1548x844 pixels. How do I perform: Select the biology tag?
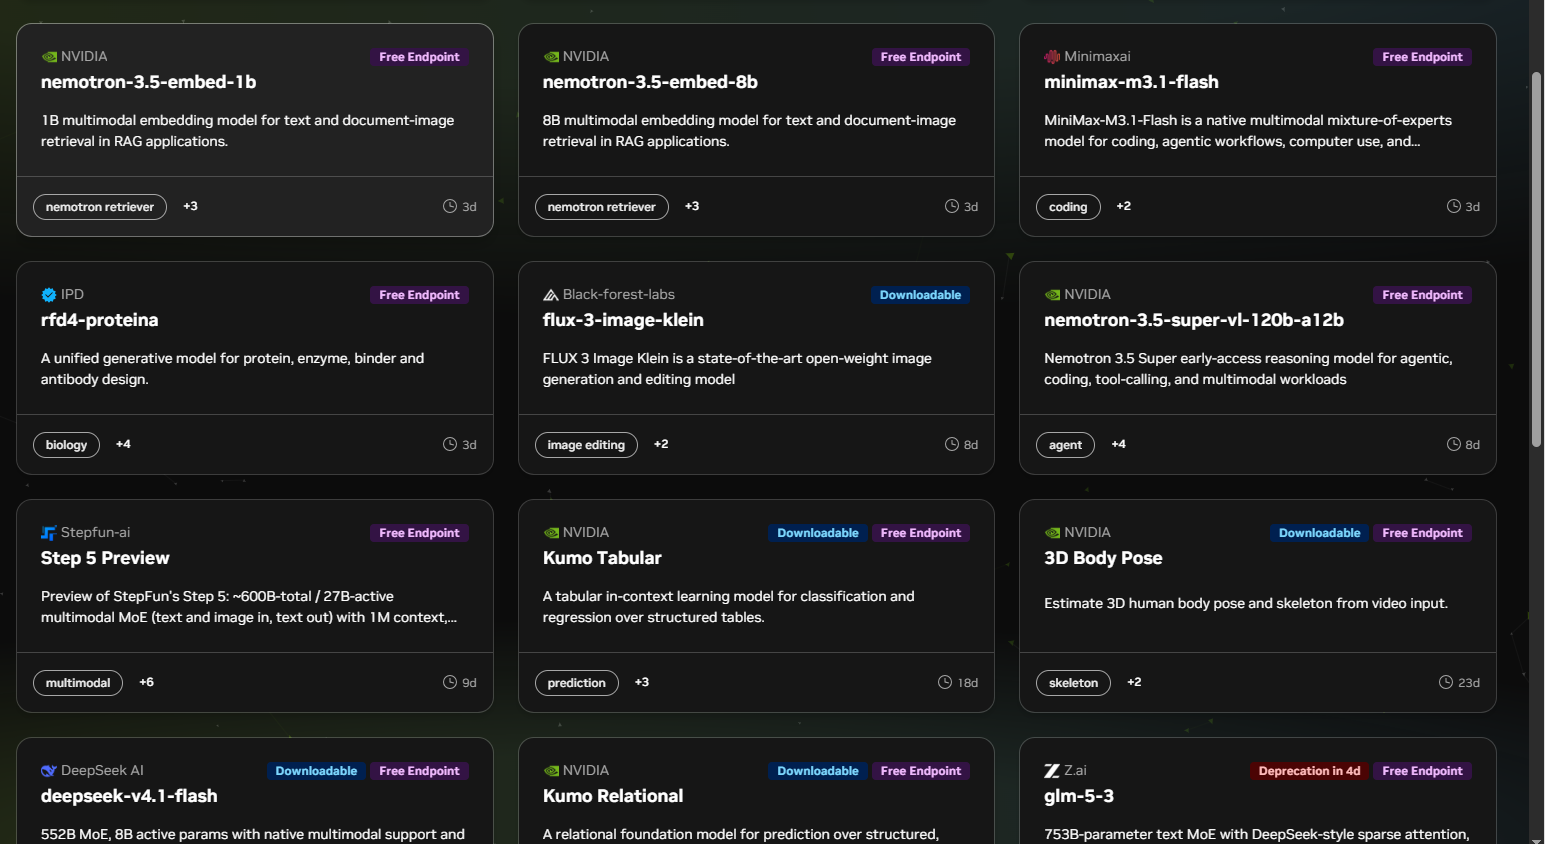(66, 445)
